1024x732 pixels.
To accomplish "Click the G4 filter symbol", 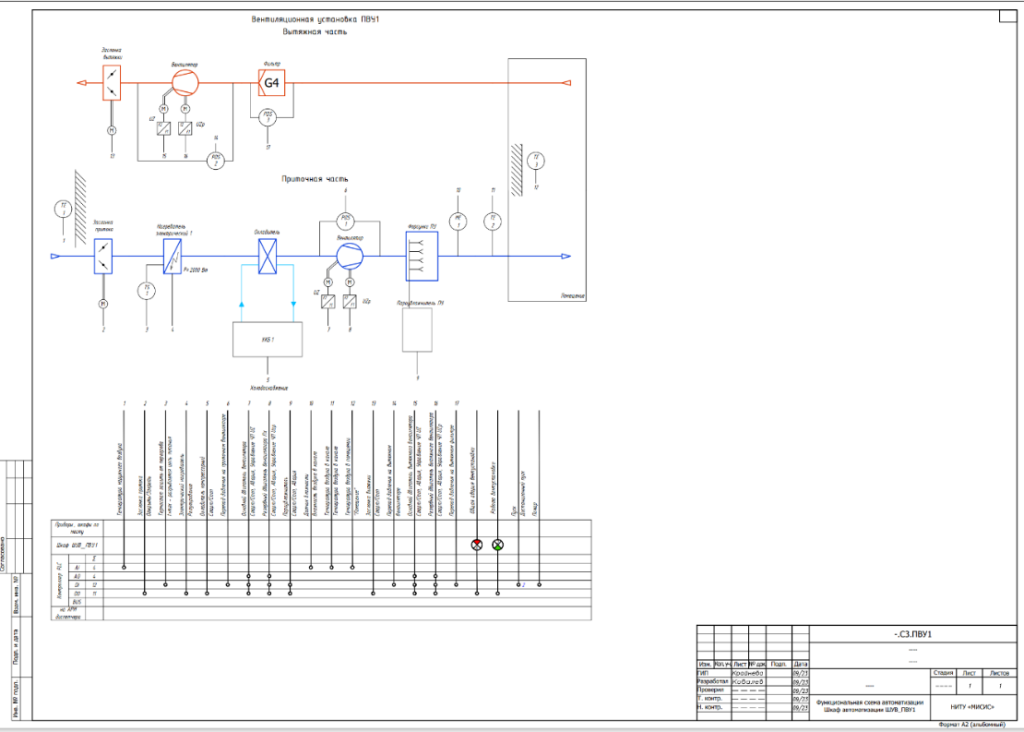I will 271,84.
